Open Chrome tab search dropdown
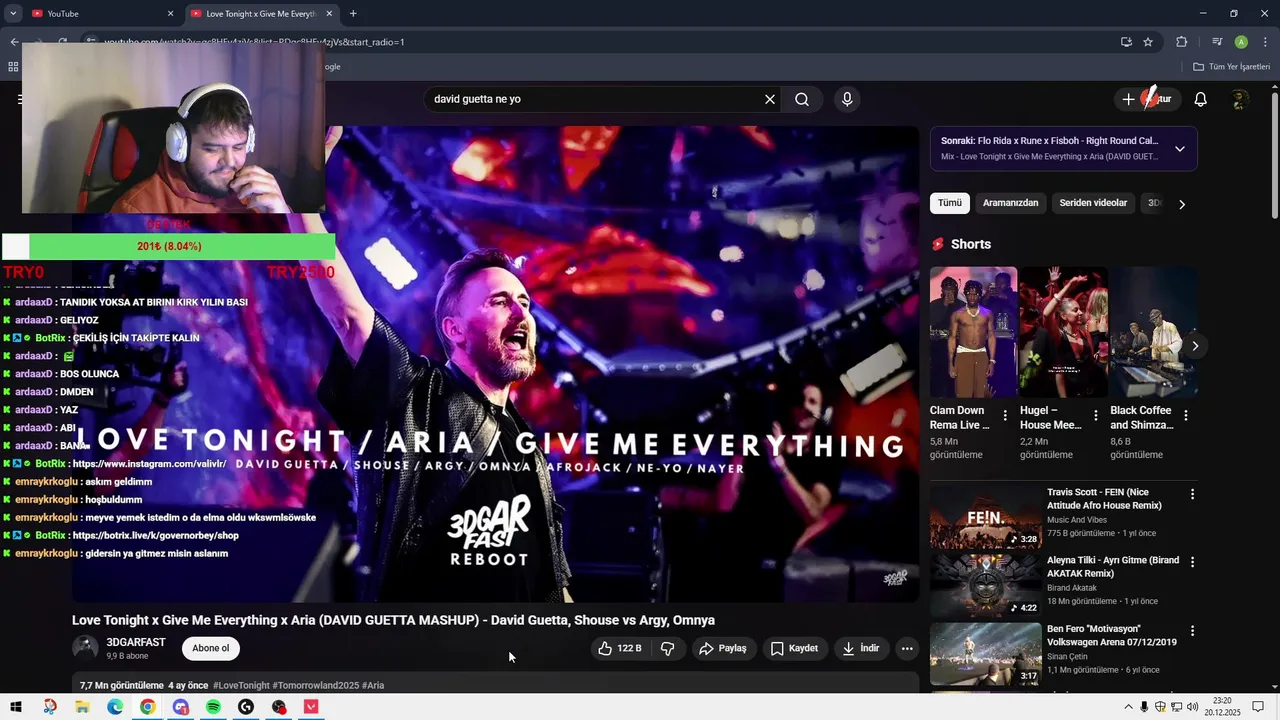The image size is (1280, 720). pos(13,14)
